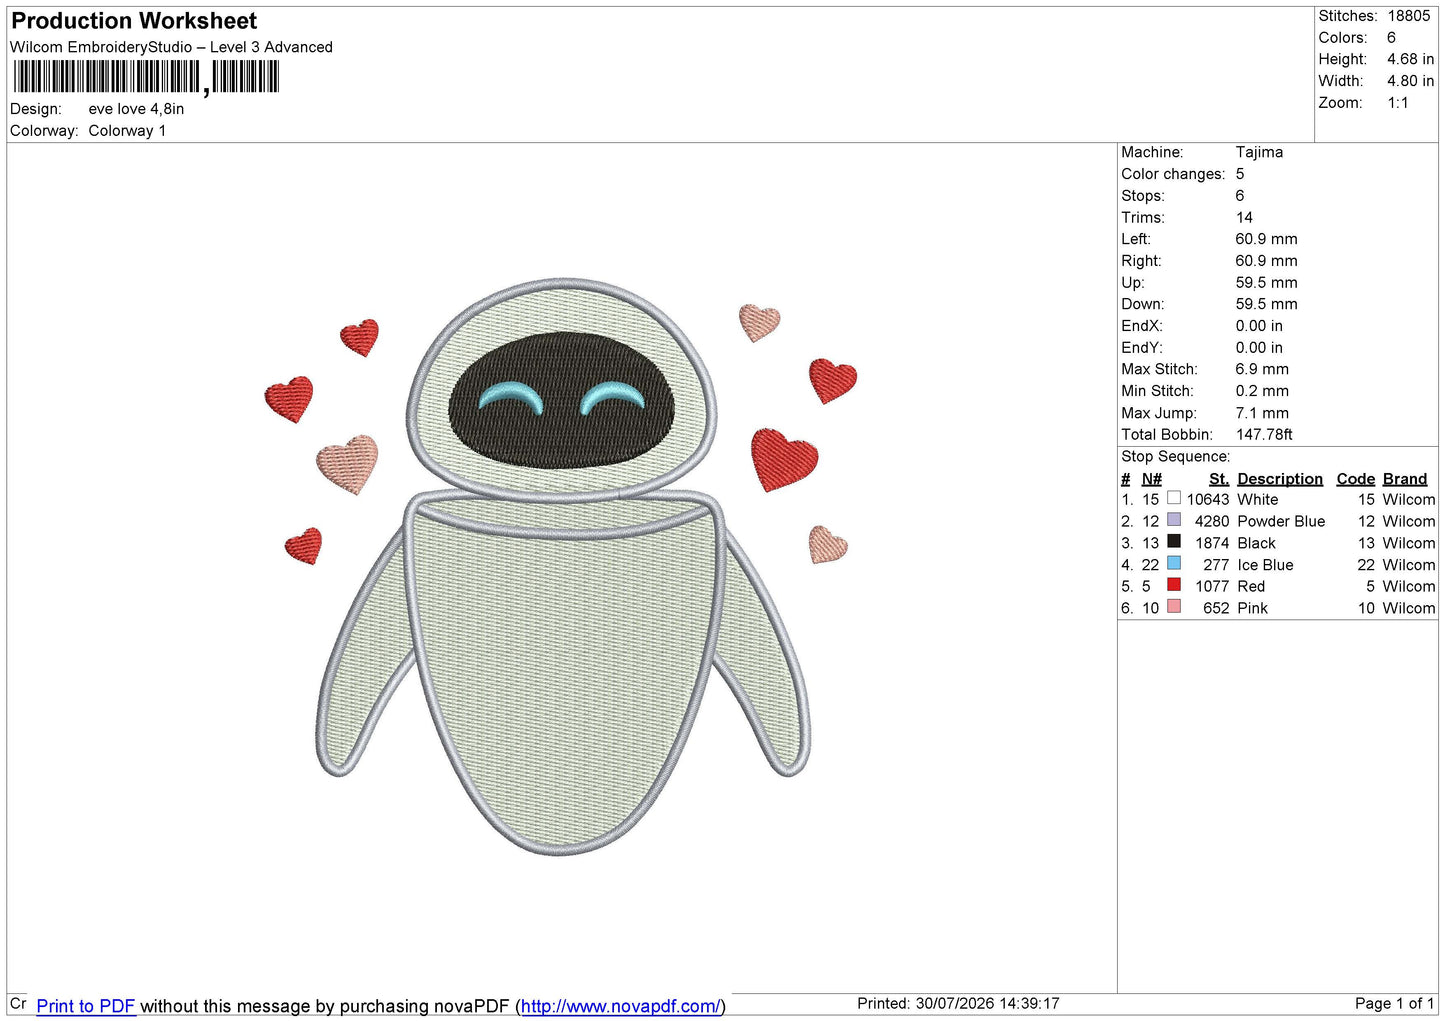The image size is (1445, 1021).
Task: Click the Brand column header
Action: click(x=1405, y=479)
